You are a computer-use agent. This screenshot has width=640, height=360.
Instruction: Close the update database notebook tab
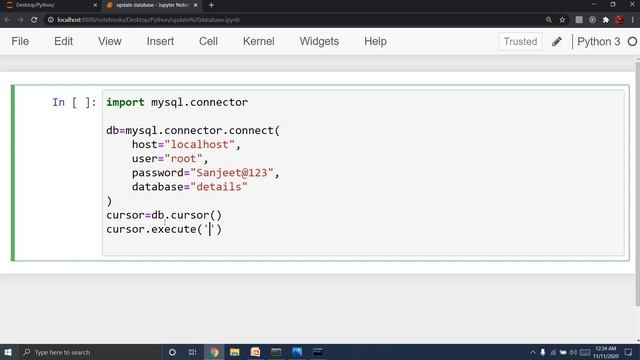click(195, 5)
